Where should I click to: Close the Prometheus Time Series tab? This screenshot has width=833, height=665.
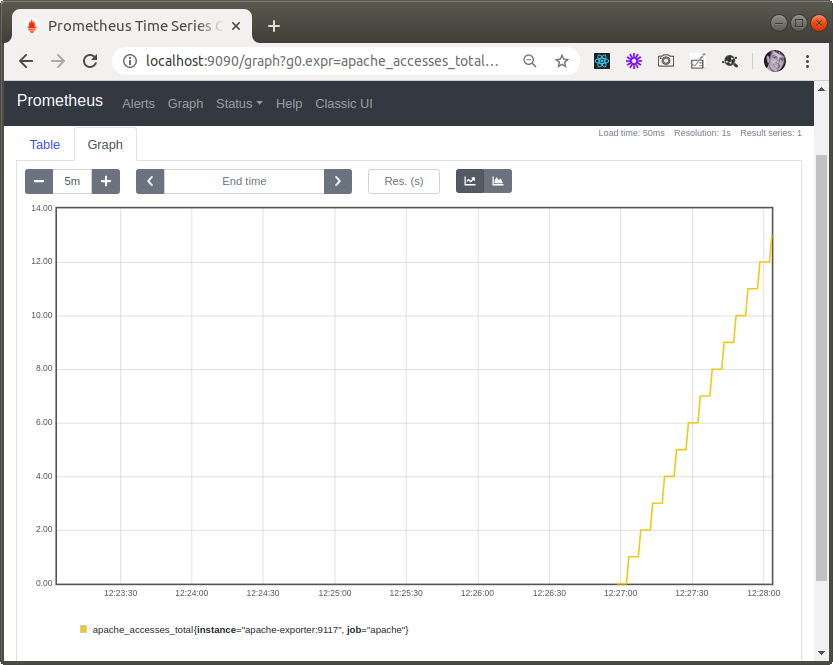pos(236,26)
